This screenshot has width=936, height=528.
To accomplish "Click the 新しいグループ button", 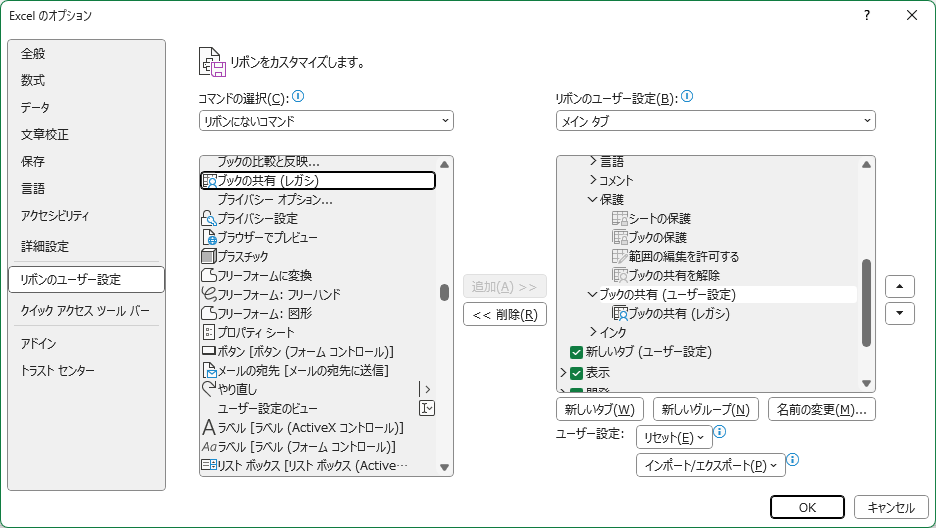I will pos(706,409).
